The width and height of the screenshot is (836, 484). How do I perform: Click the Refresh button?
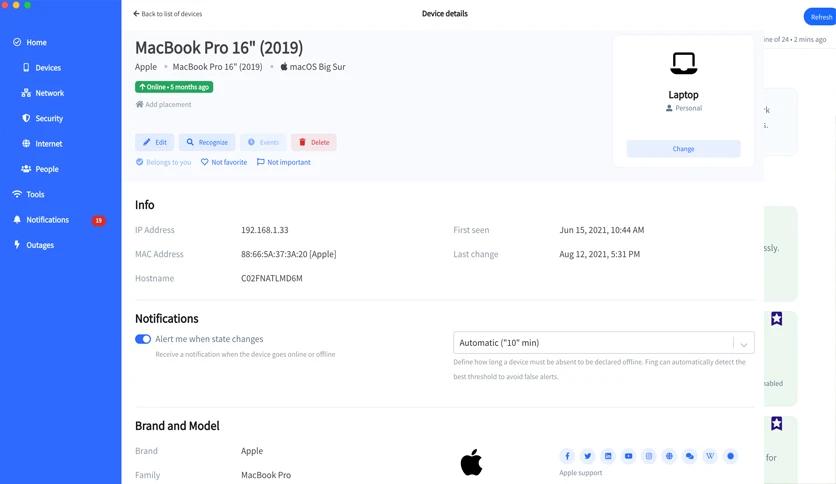click(x=821, y=17)
